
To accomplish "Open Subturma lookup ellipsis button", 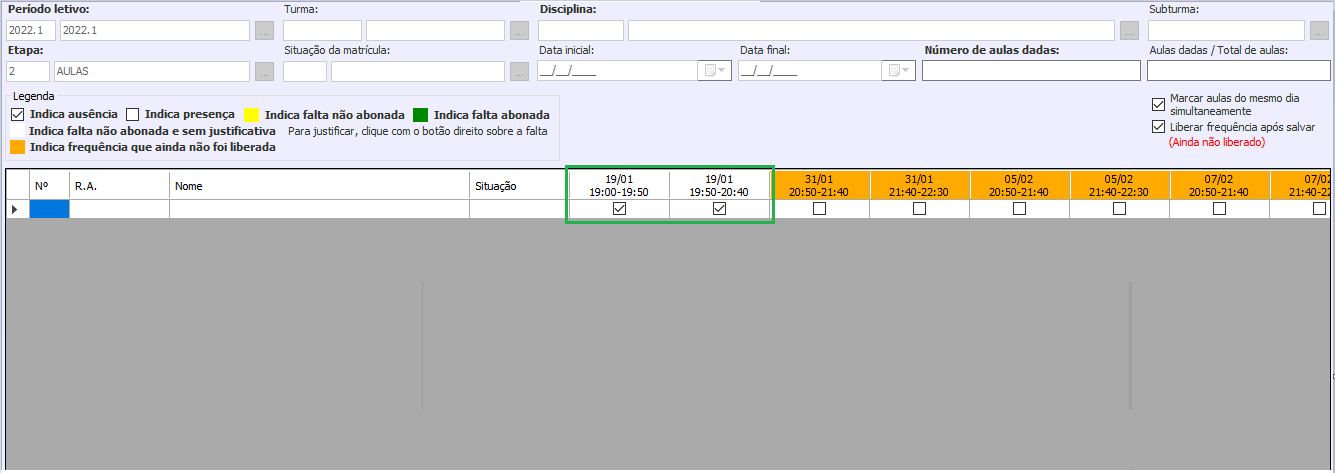I will (x=1319, y=30).
